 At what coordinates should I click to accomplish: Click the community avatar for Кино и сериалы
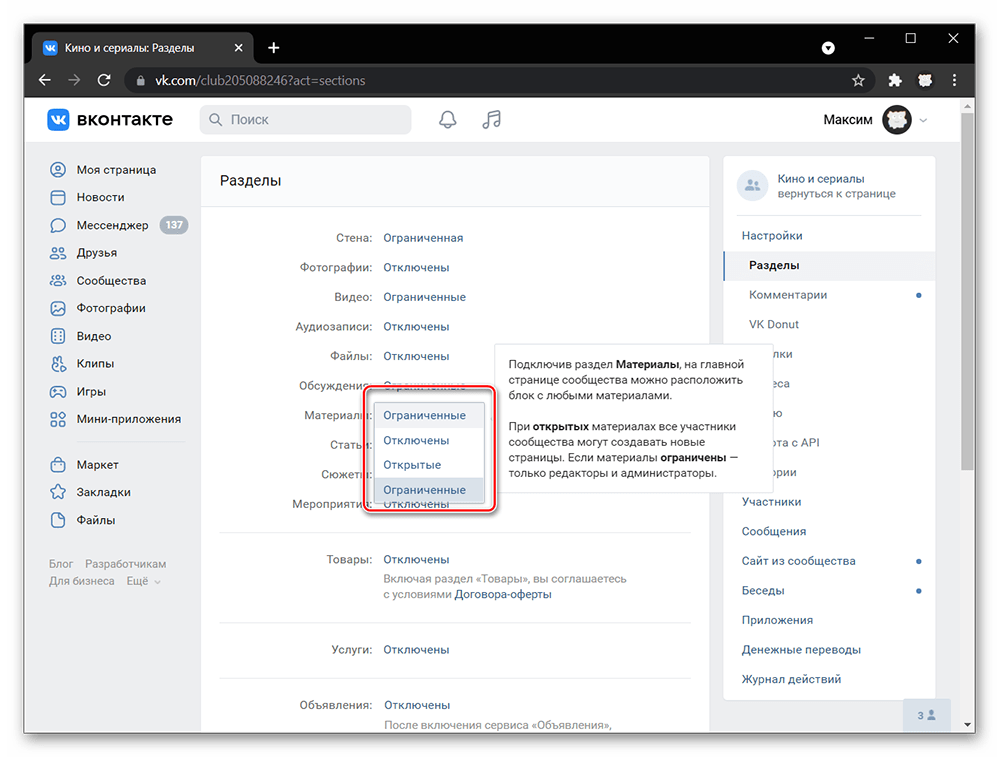coord(752,185)
